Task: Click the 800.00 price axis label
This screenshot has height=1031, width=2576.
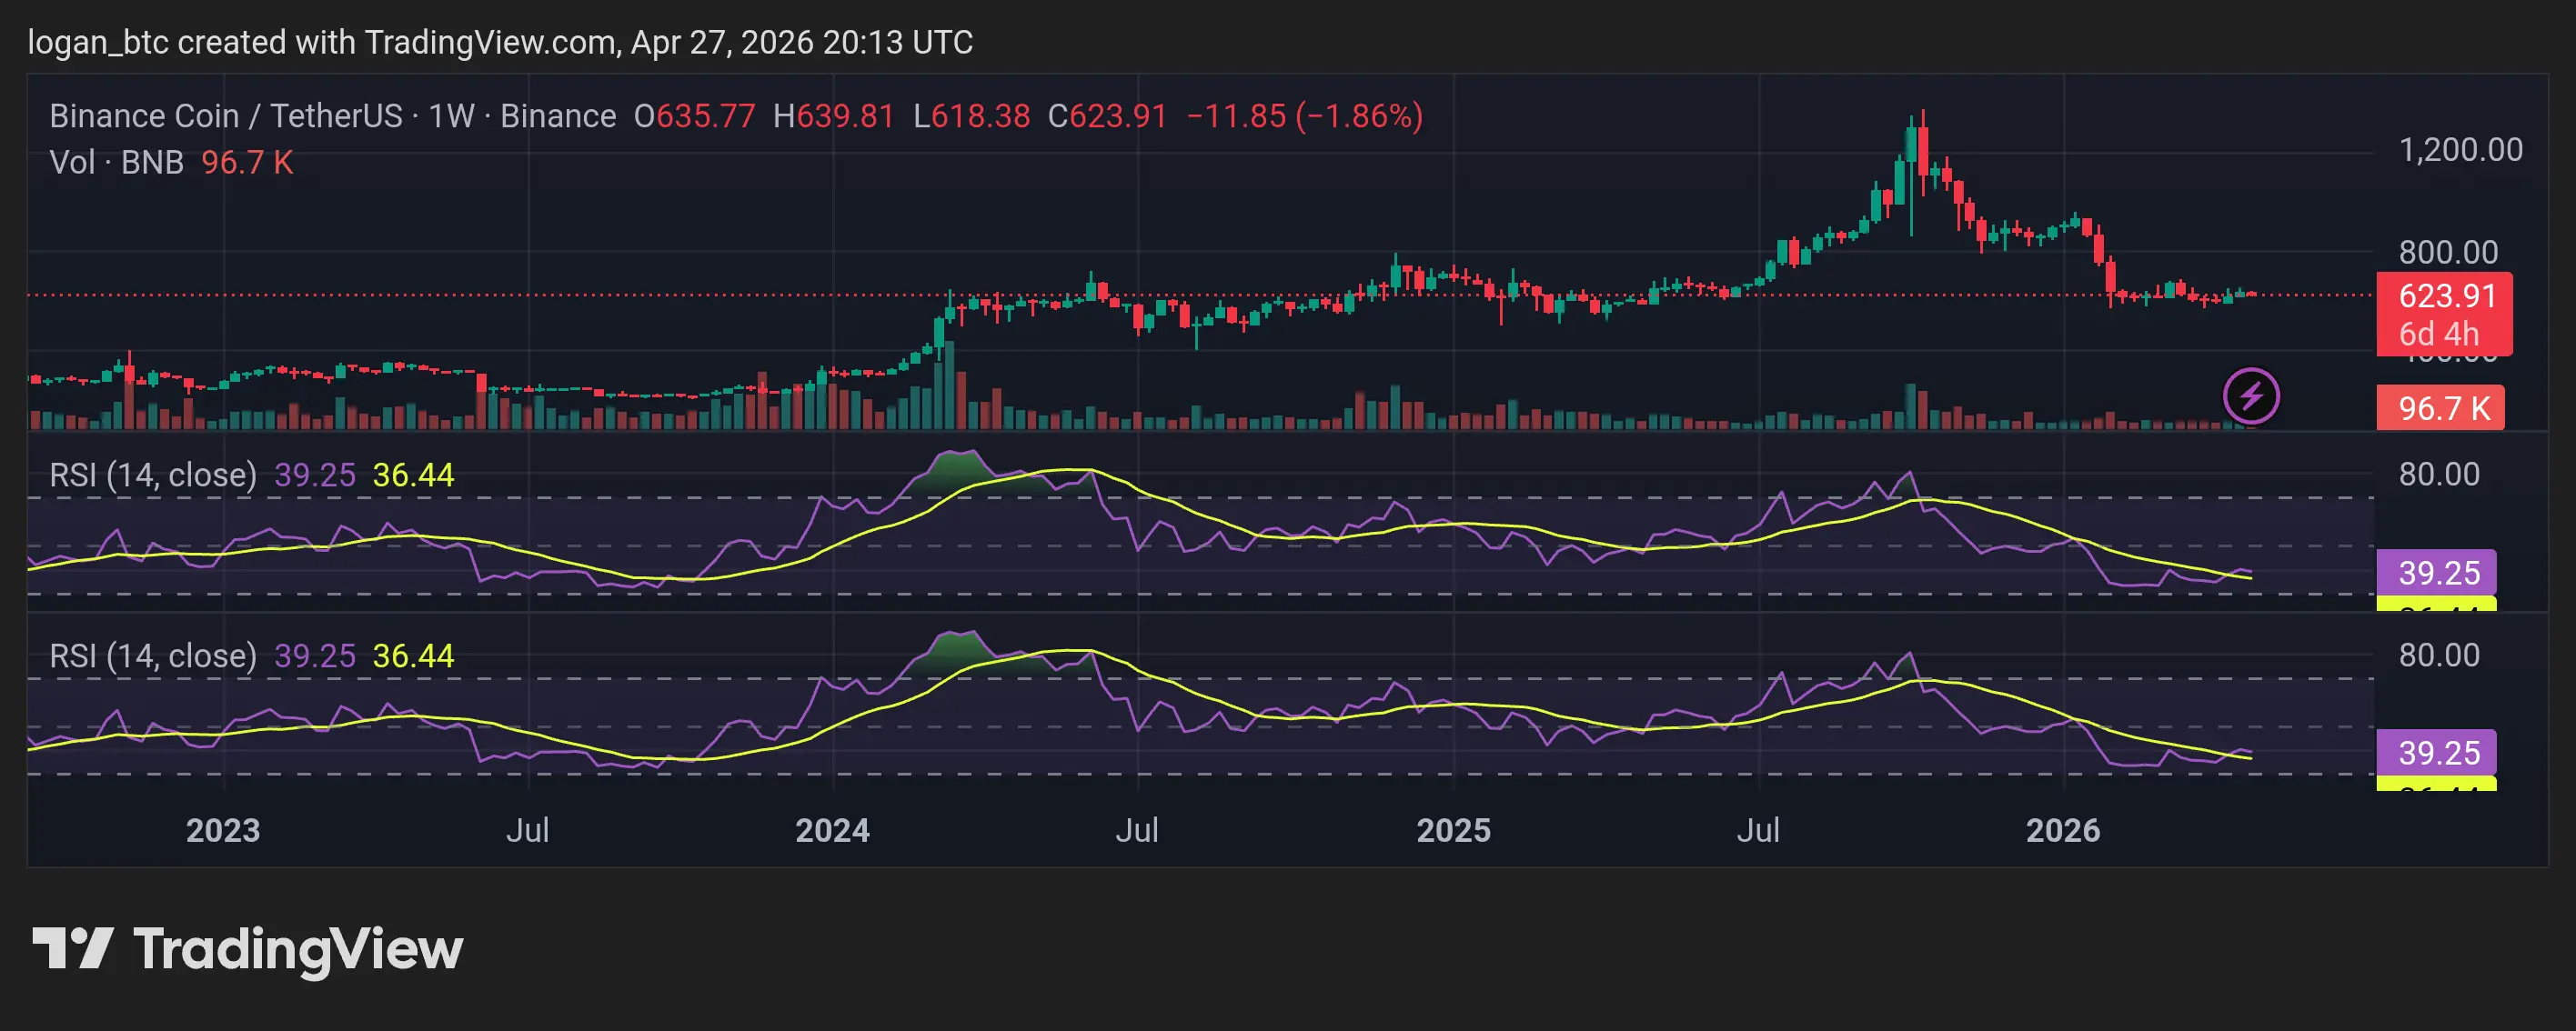Action: pos(2448,252)
